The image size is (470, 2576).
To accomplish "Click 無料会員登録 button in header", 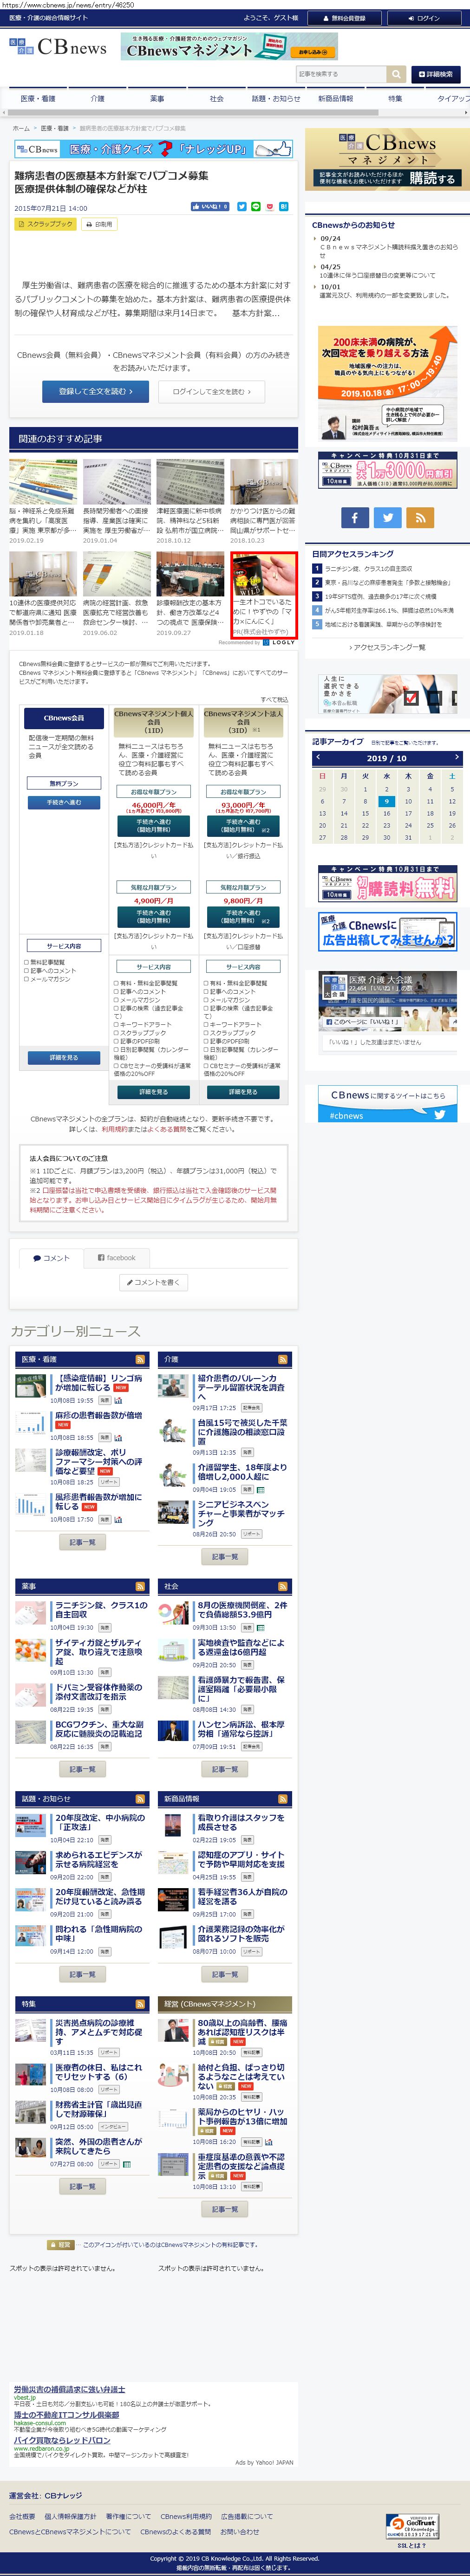I will tap(344, 18).
